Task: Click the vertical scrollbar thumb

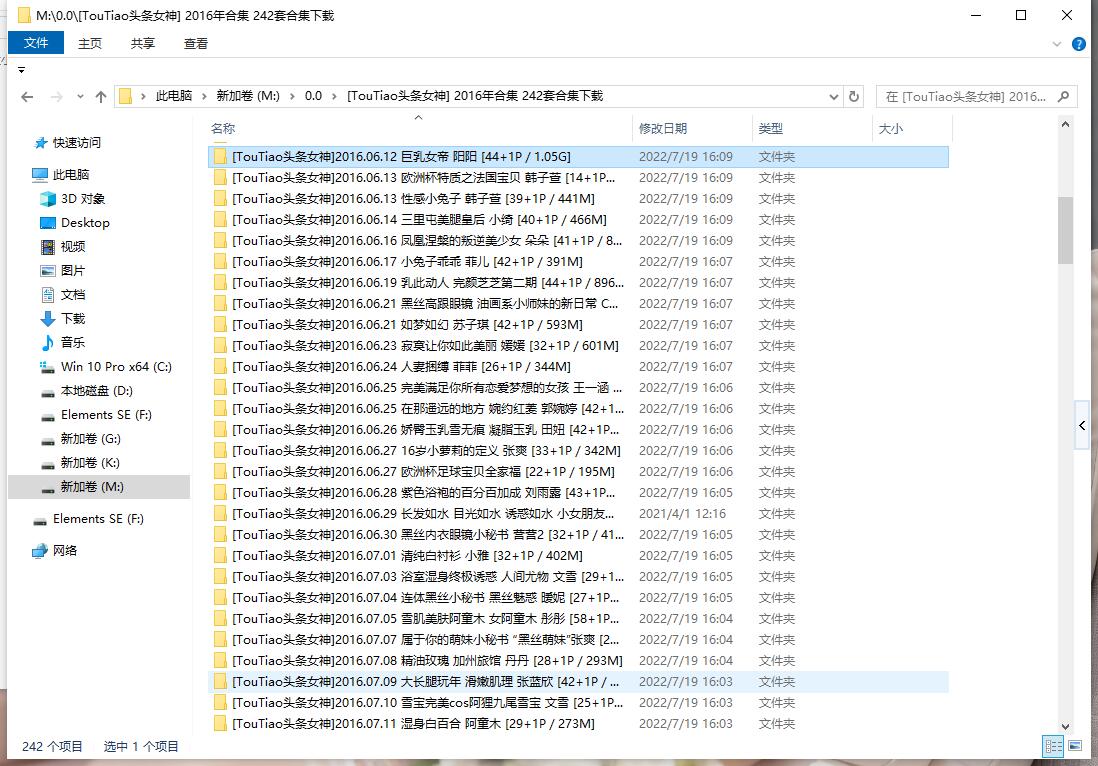Action: (x=1065, y=230)
